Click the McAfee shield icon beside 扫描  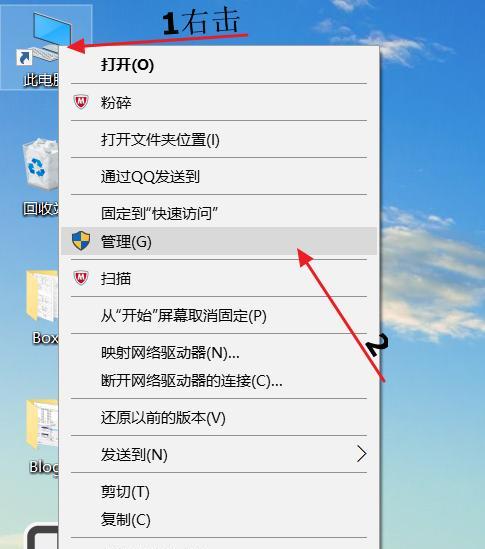point(81,278)
